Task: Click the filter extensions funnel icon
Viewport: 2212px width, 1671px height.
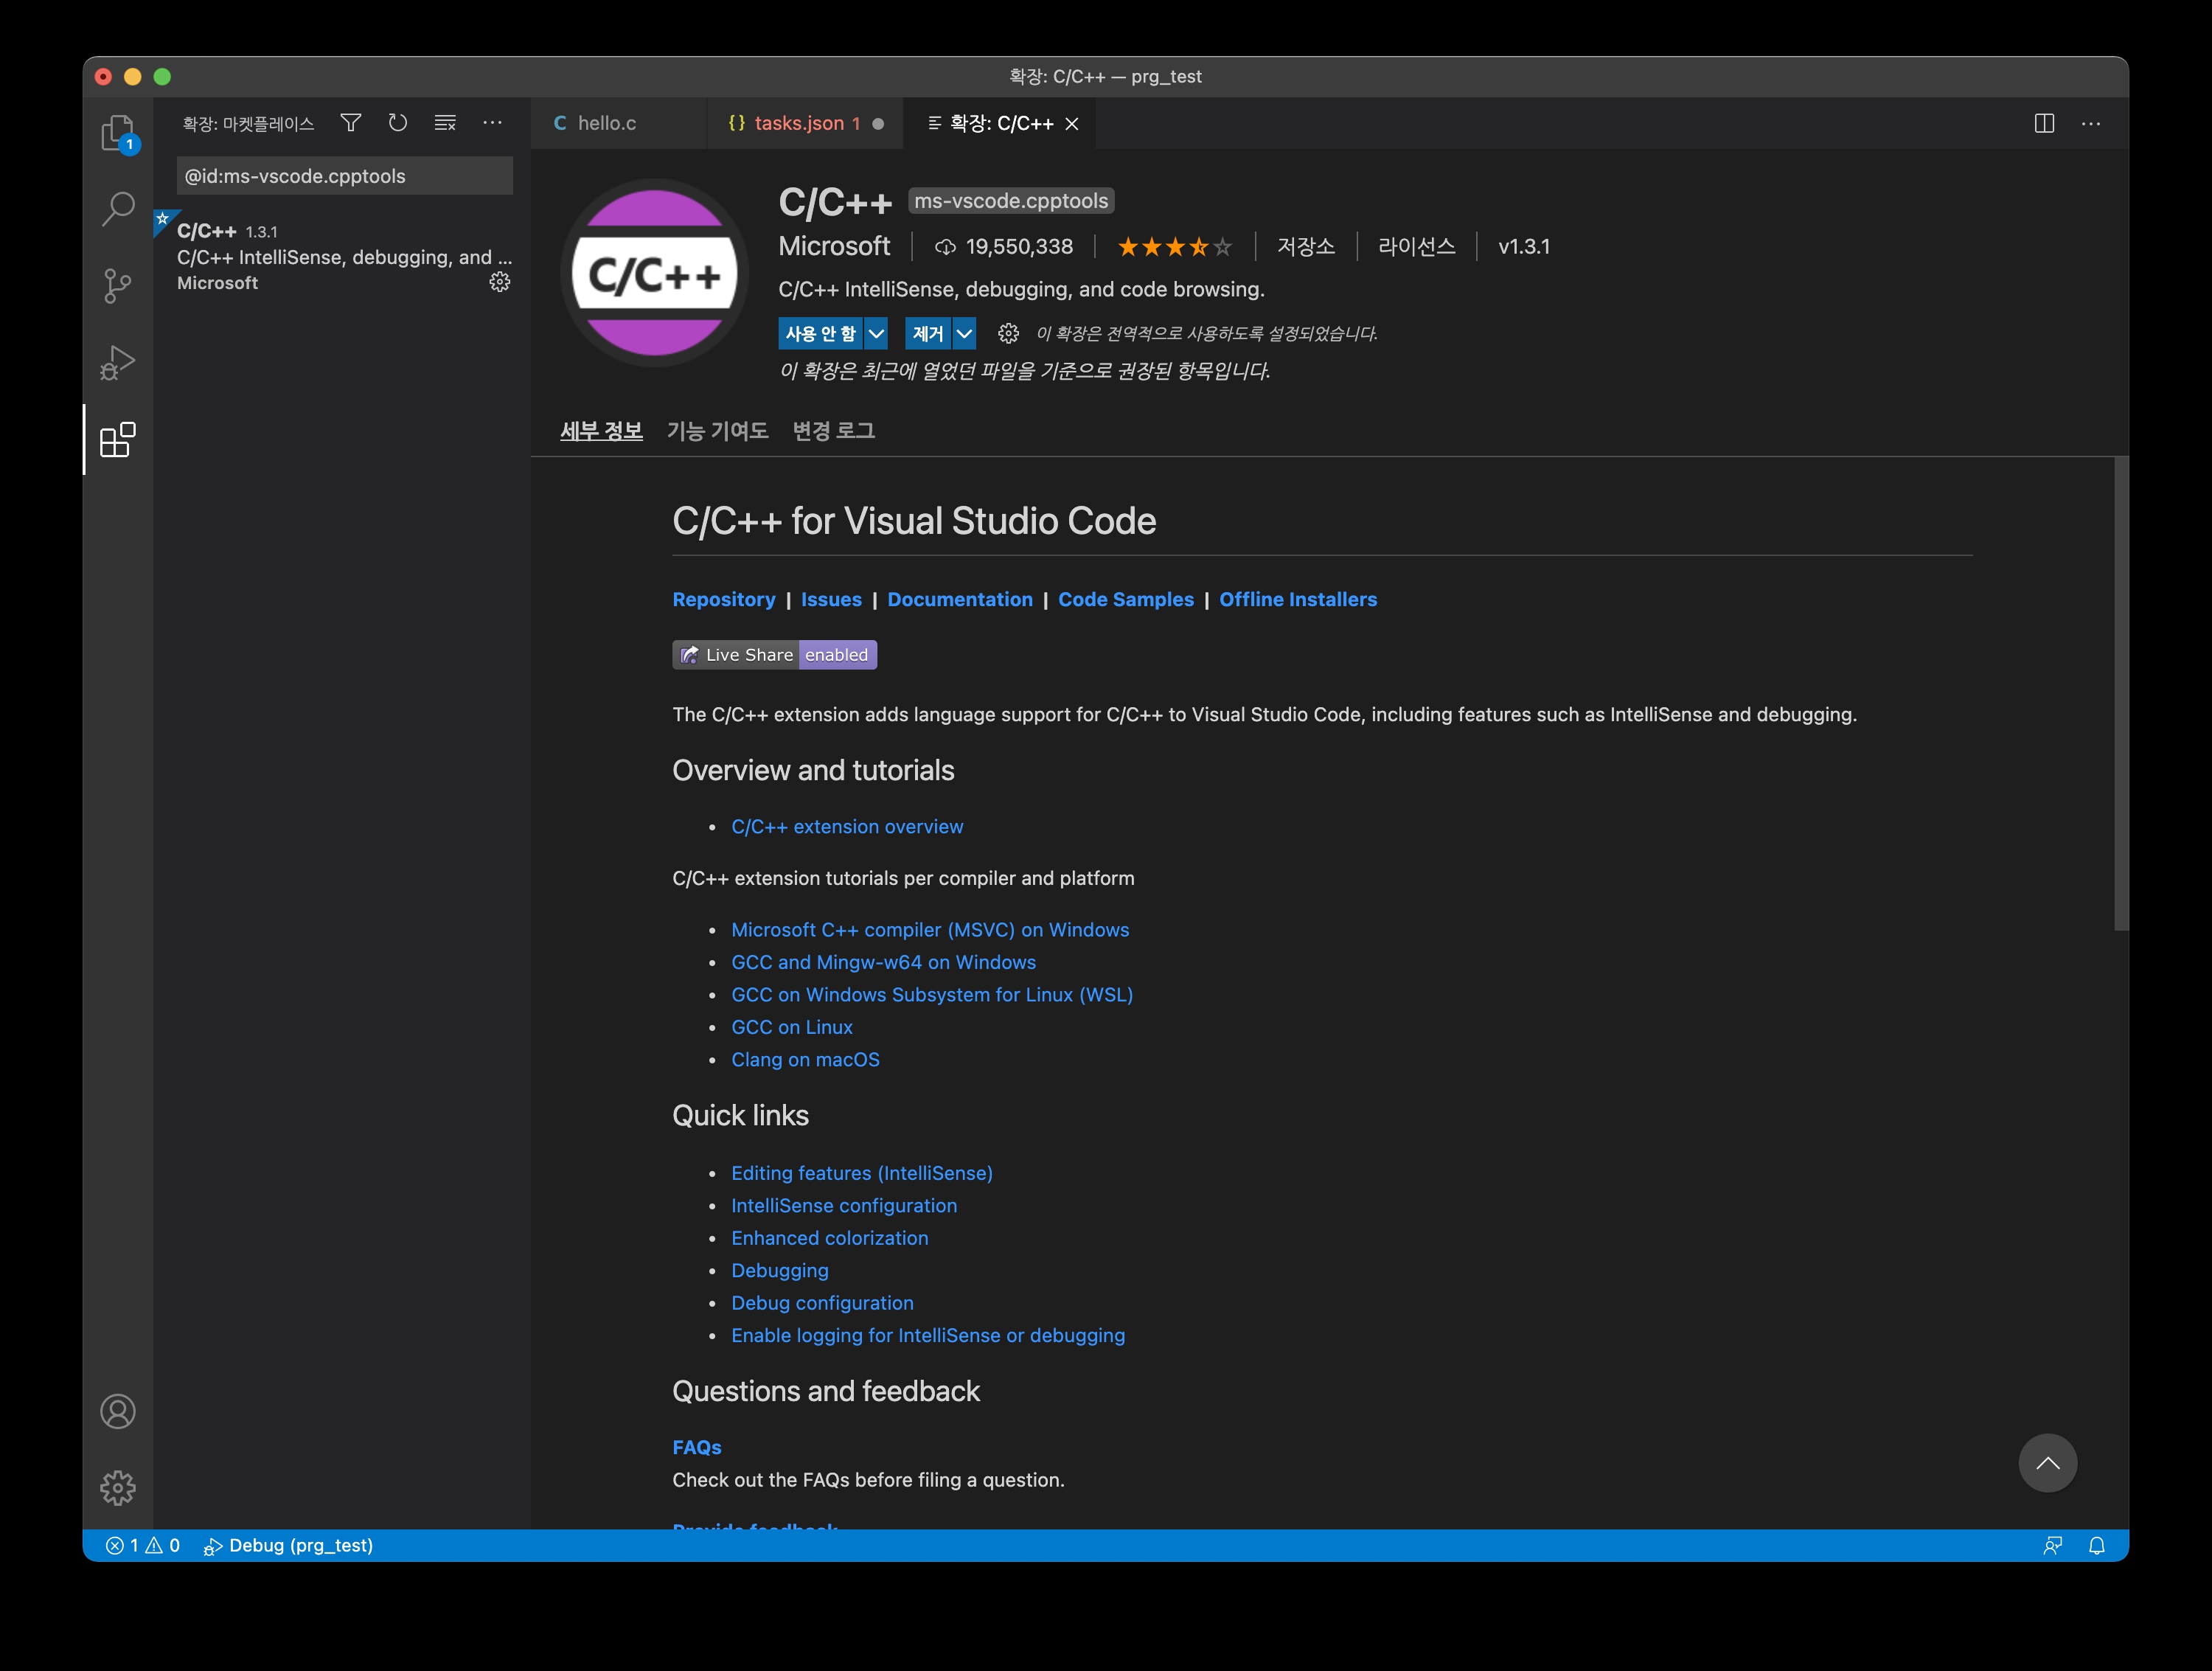Action: tap(350, 123)
